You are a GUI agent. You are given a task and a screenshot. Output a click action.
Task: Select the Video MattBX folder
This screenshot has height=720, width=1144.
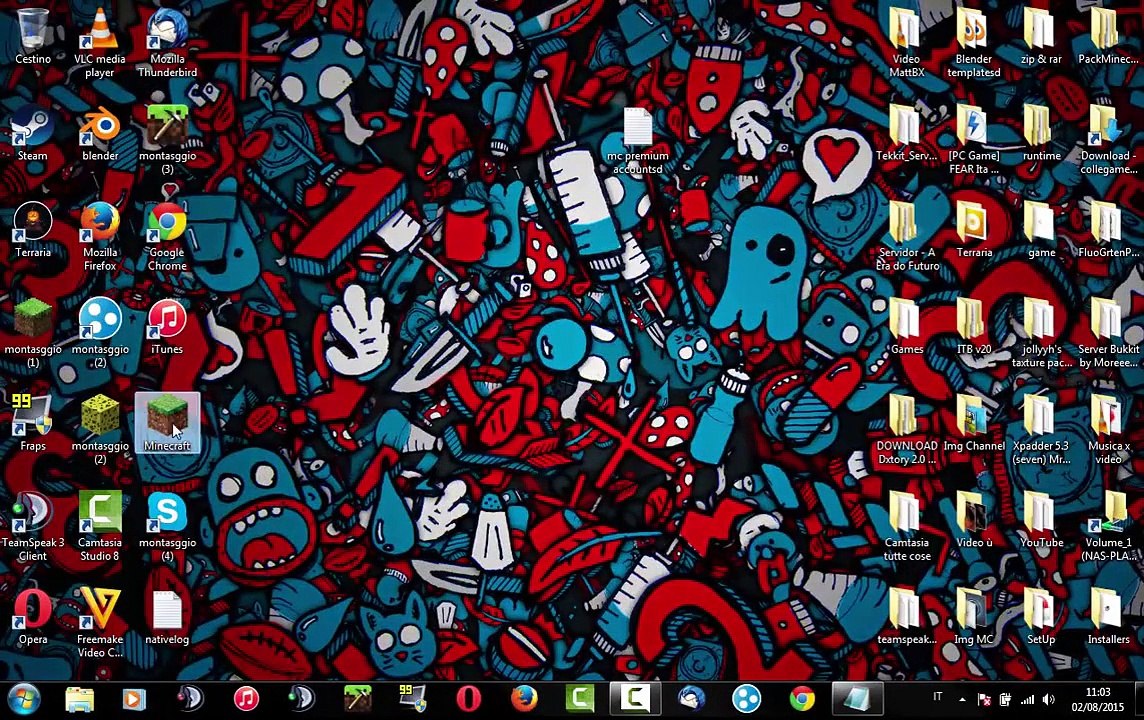pyautogui.click(x=906, y=42)
